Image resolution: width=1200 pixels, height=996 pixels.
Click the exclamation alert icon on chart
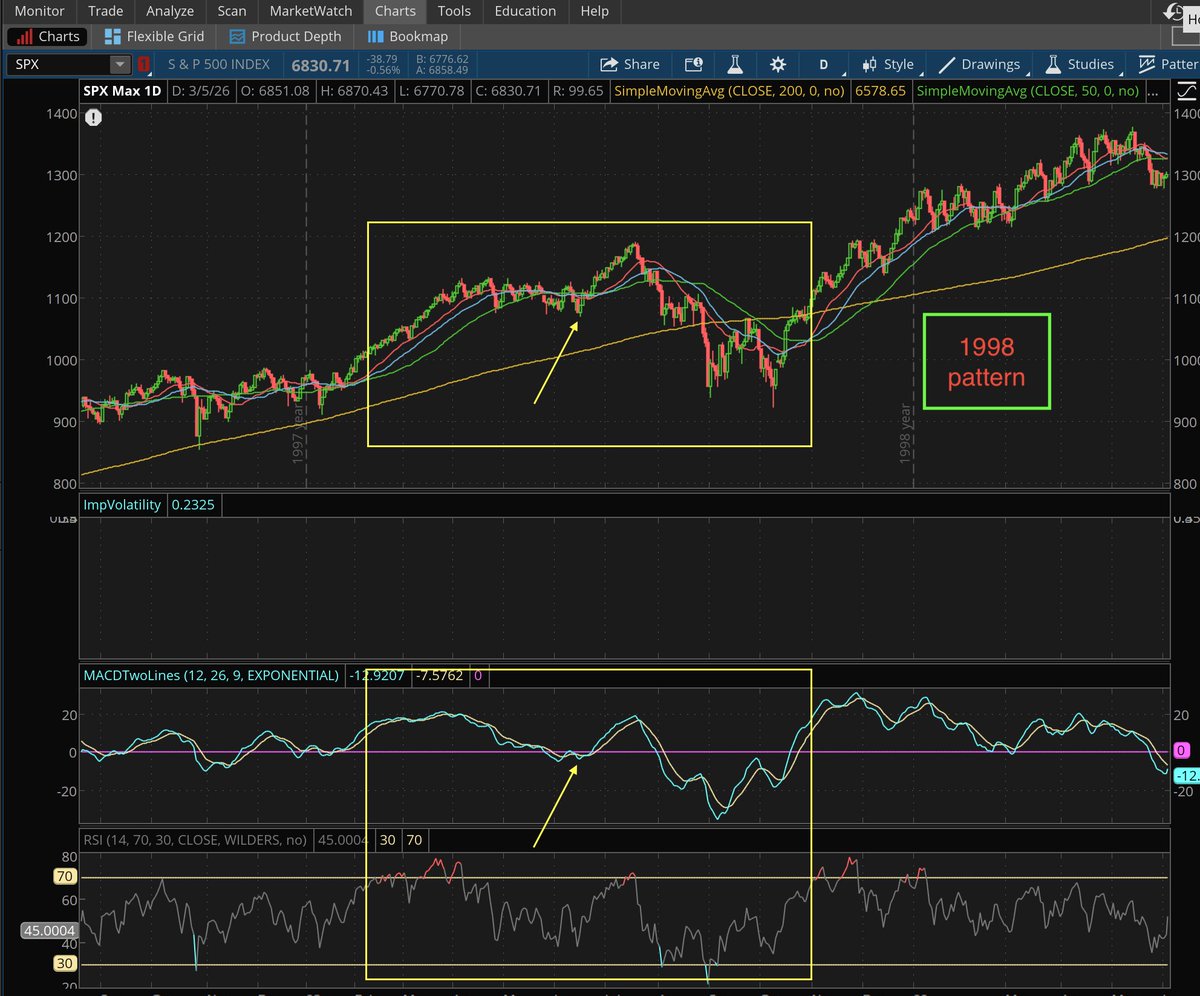click(93, 117)
